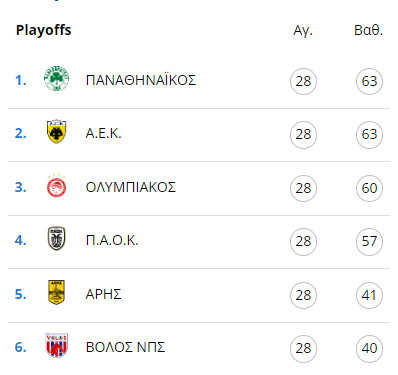Click the Βαθ. column header

coord(368,30)
